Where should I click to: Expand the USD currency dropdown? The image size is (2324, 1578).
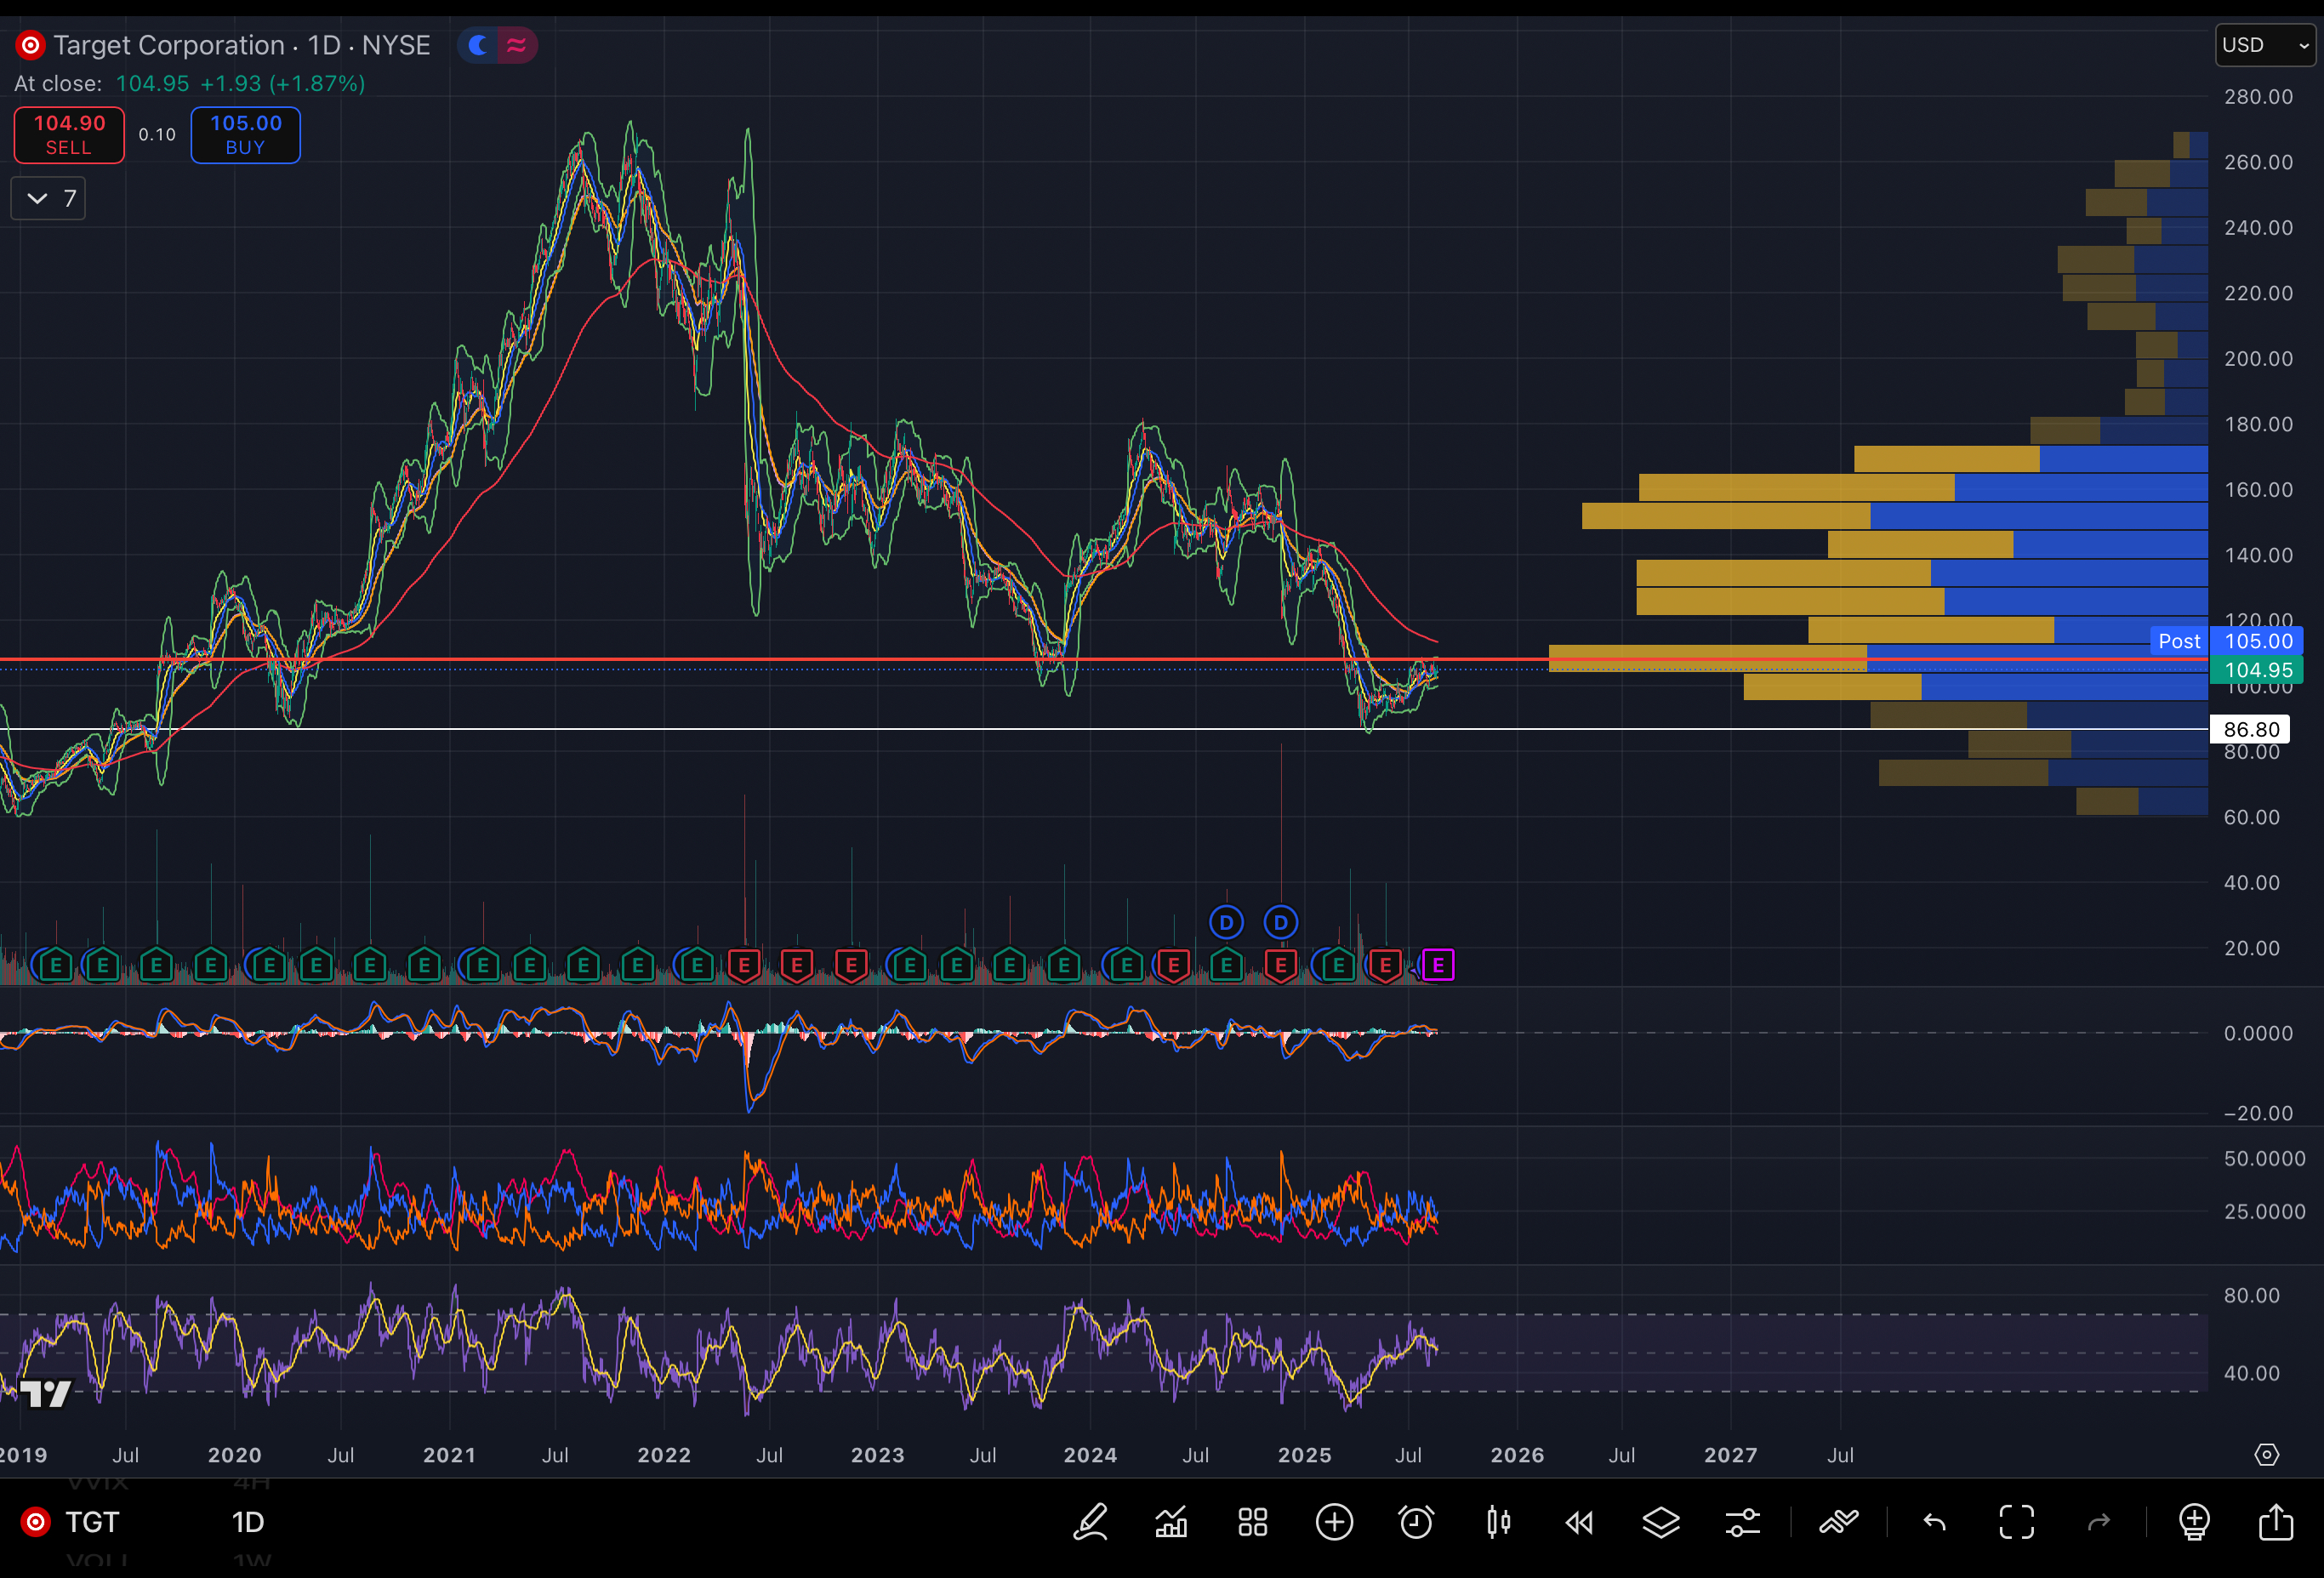[x=2265, y=45]
